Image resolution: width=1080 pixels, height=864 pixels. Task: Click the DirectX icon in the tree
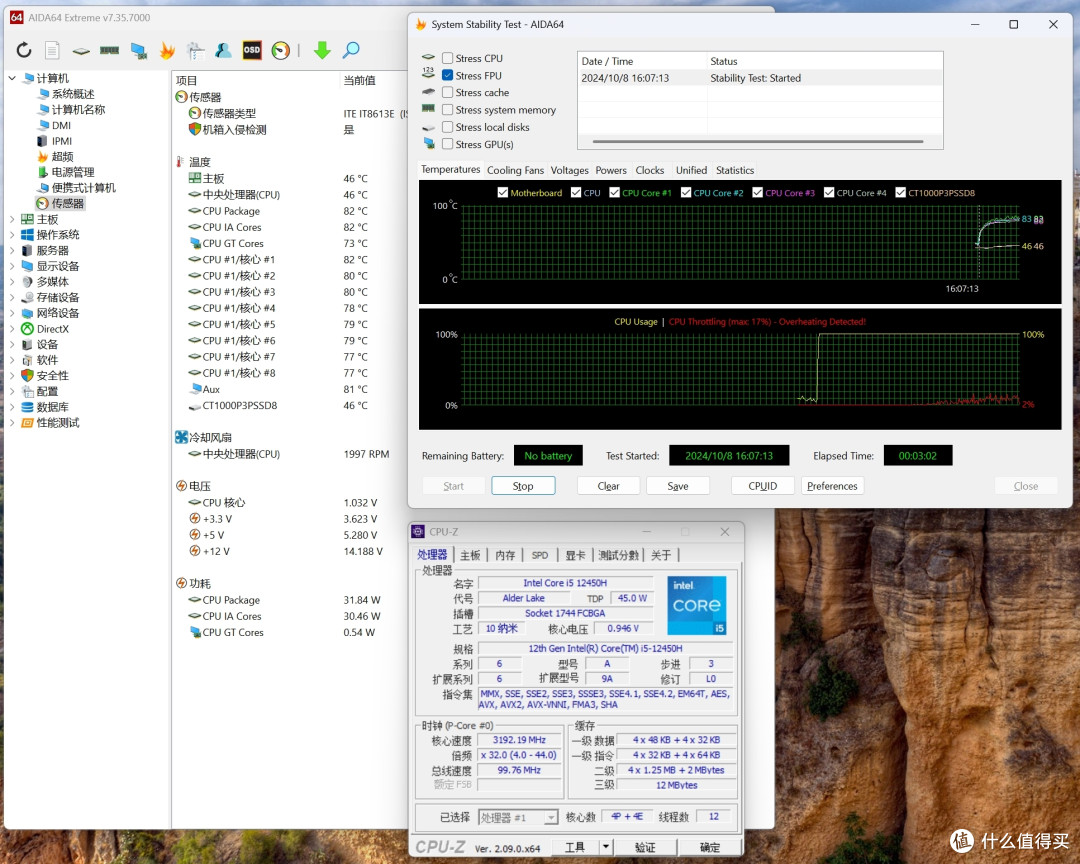(x=28, y=329)
